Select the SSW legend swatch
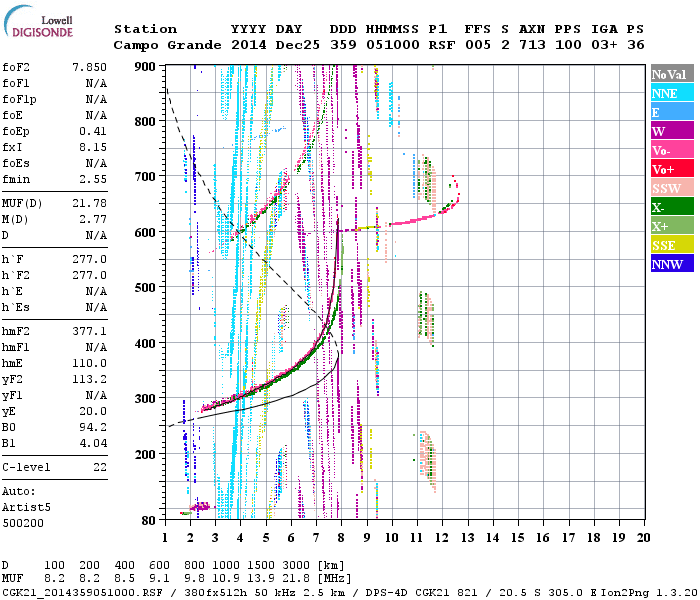The height and width of the screenshot is (600, 700). coord(672,188)
